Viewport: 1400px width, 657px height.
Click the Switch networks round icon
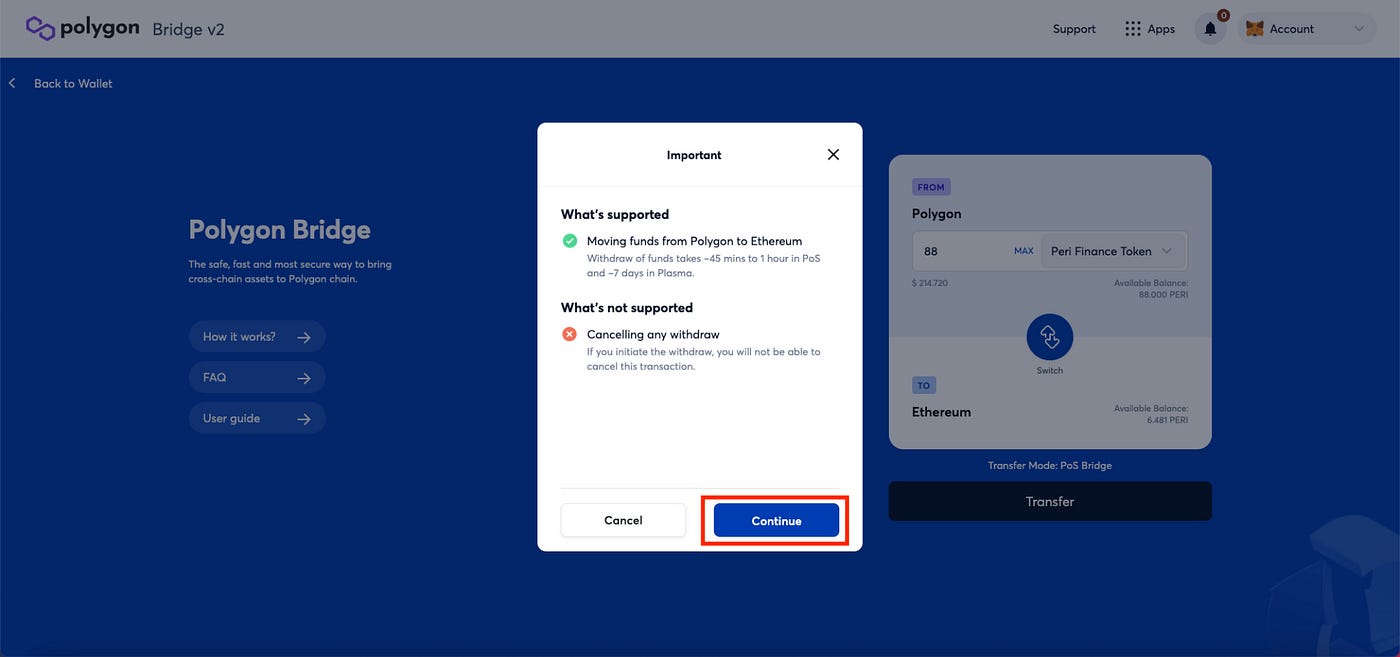[1050, 337]
